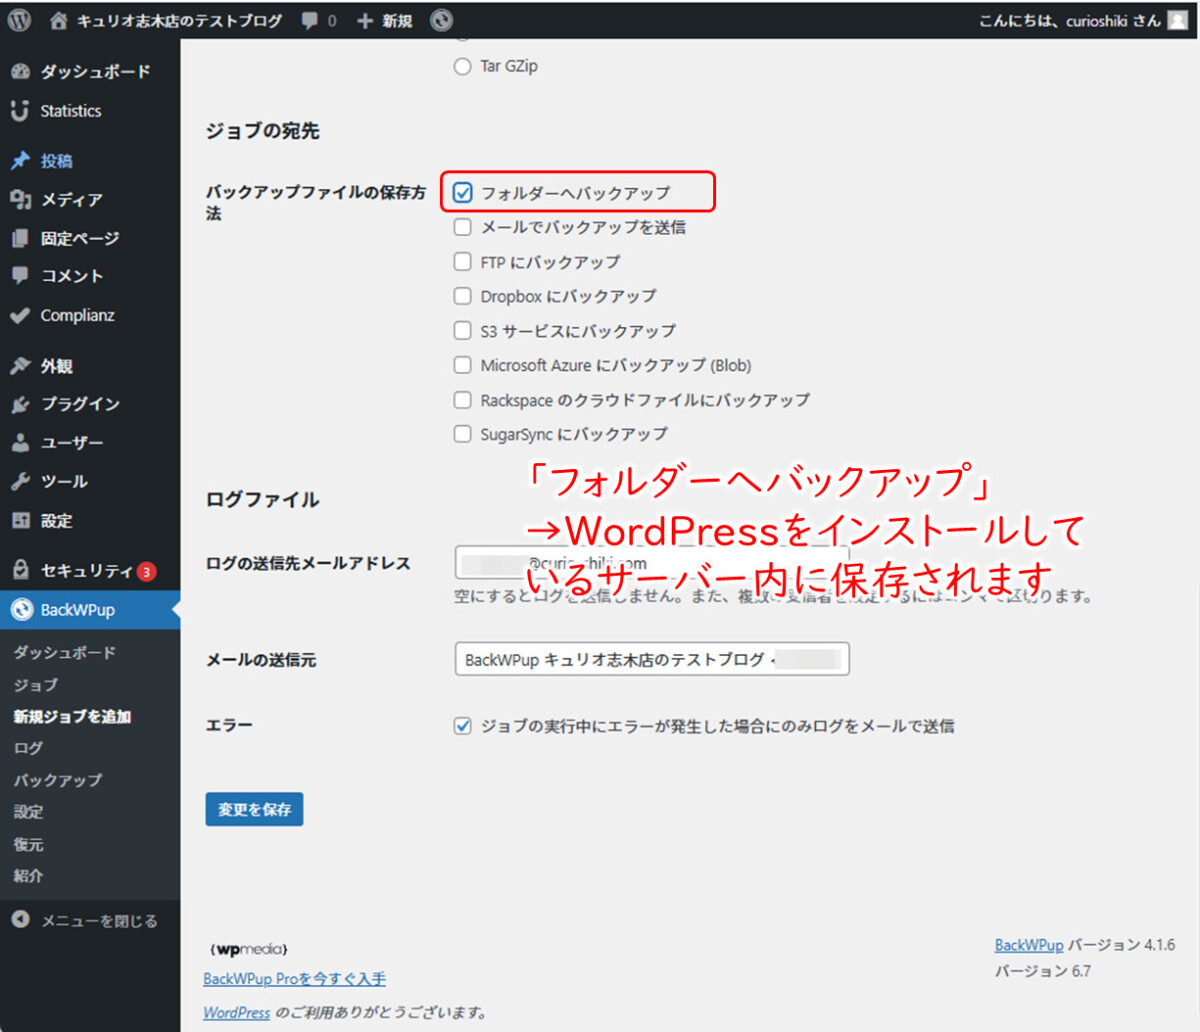
Task: Toggle フォルダーへバックアップ checkbox
Action: pos(462,193)
